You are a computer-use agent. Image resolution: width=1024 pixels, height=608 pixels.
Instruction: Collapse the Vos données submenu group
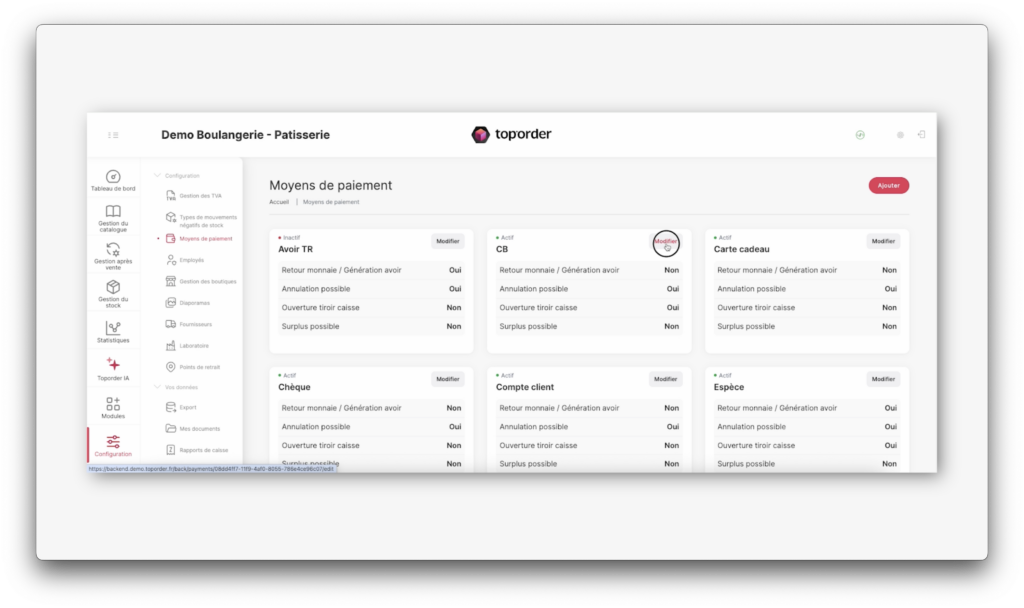point(157,386)
